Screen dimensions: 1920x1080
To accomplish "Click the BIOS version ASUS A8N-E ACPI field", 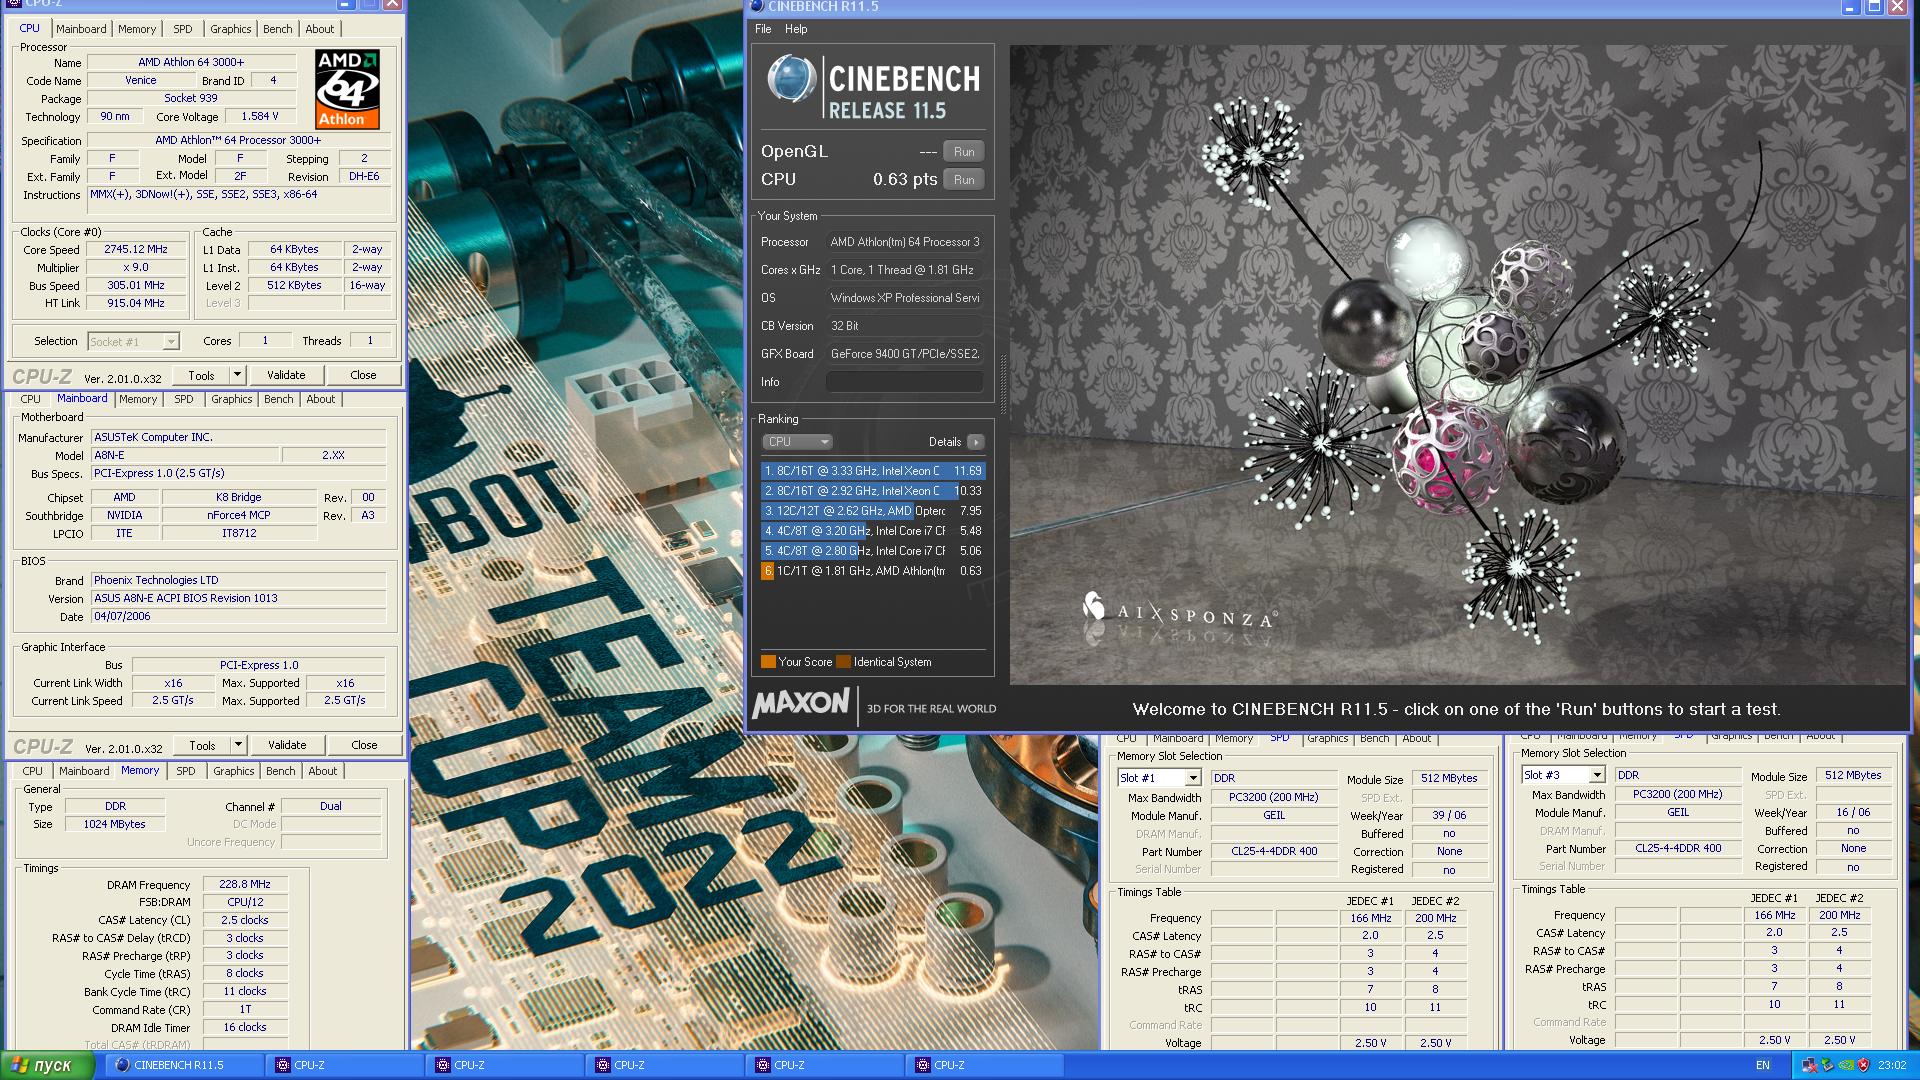I will click(x=238, y=598).
